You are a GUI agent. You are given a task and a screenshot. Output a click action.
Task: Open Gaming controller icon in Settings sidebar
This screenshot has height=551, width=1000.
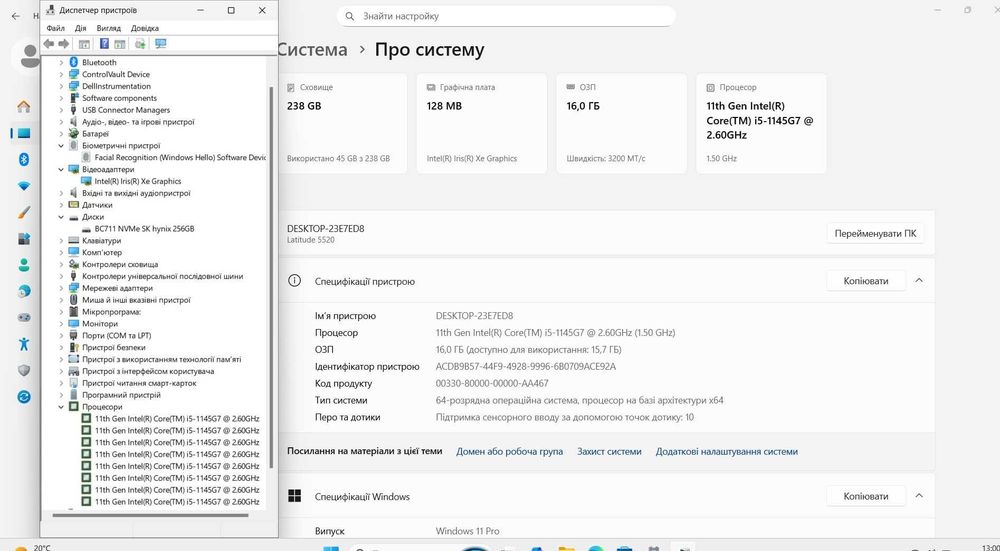[x=24, y=317]
